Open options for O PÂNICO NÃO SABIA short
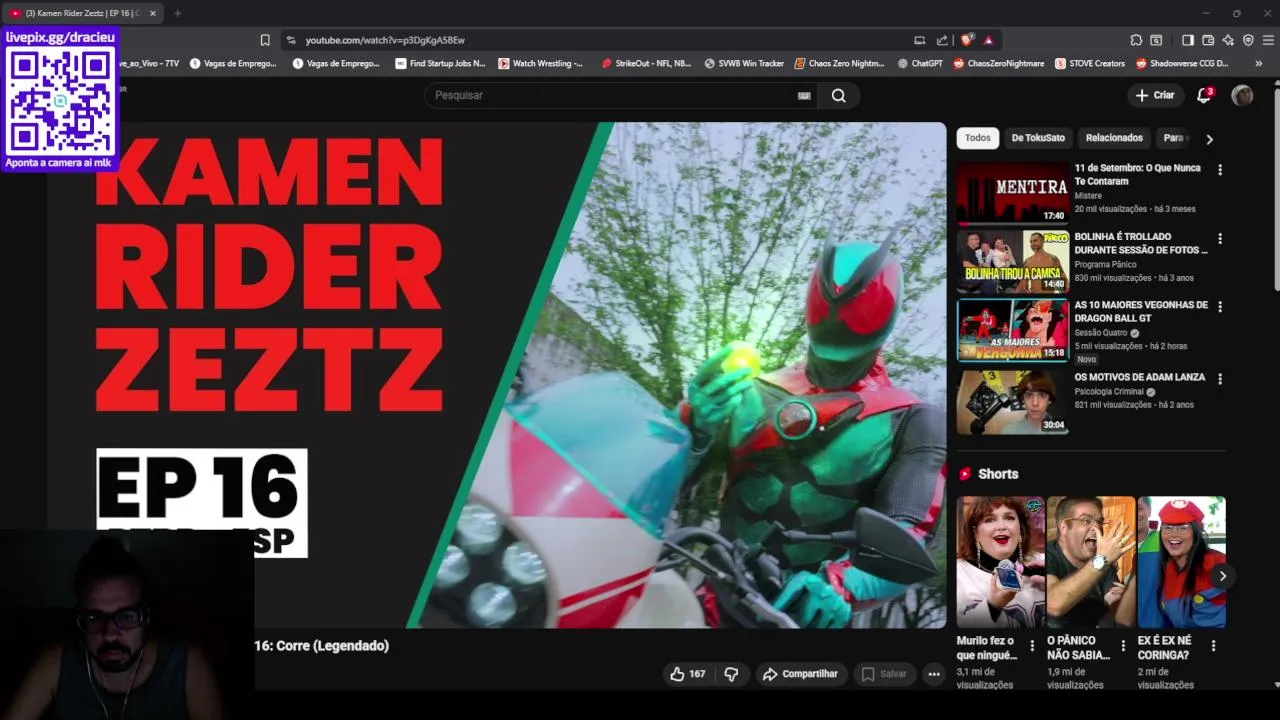The width and height of the screenshot is (1280, 720). coord(1123,646)
